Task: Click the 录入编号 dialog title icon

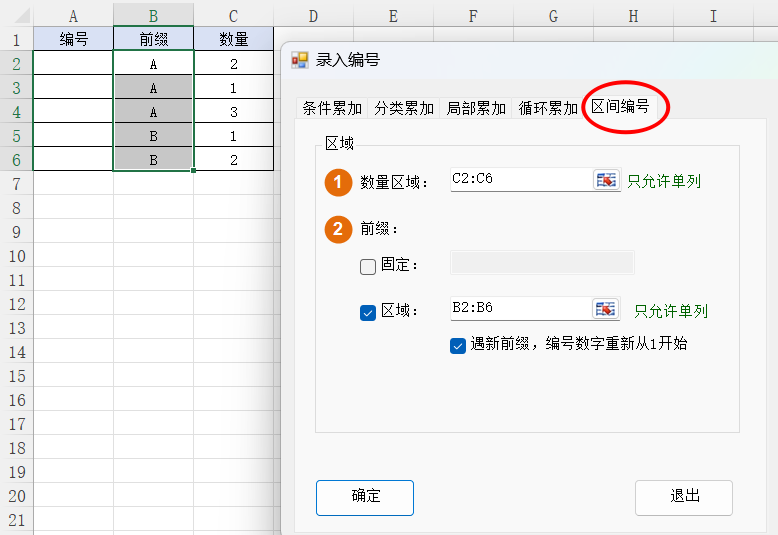Action: tap(300, 60)
